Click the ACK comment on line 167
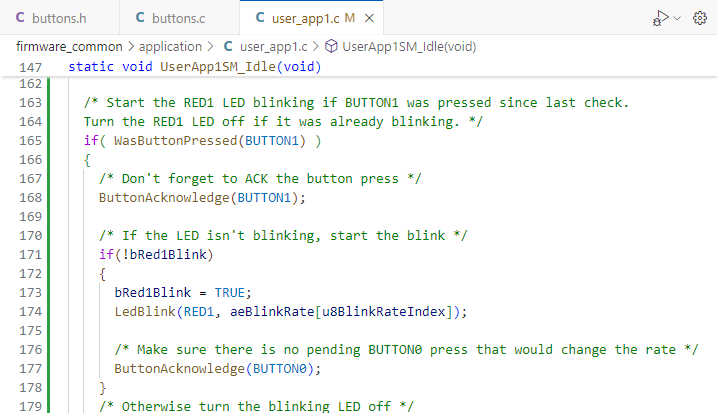This screenshot has width=717, height=413. [x=260, y=178]
